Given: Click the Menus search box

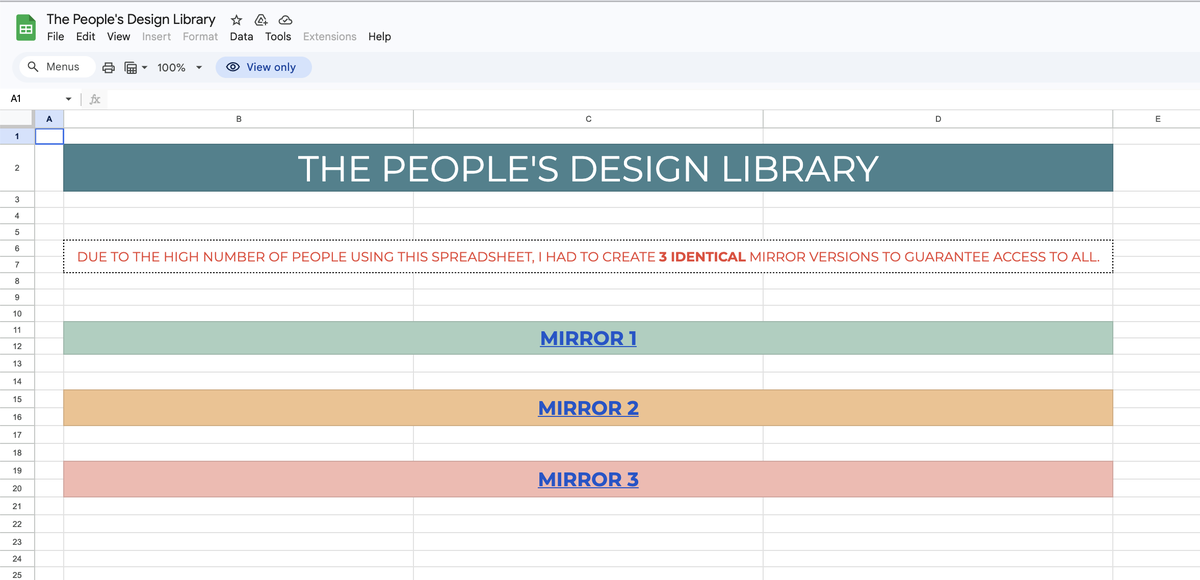Looking at the screenshot, I should (55, 67).
